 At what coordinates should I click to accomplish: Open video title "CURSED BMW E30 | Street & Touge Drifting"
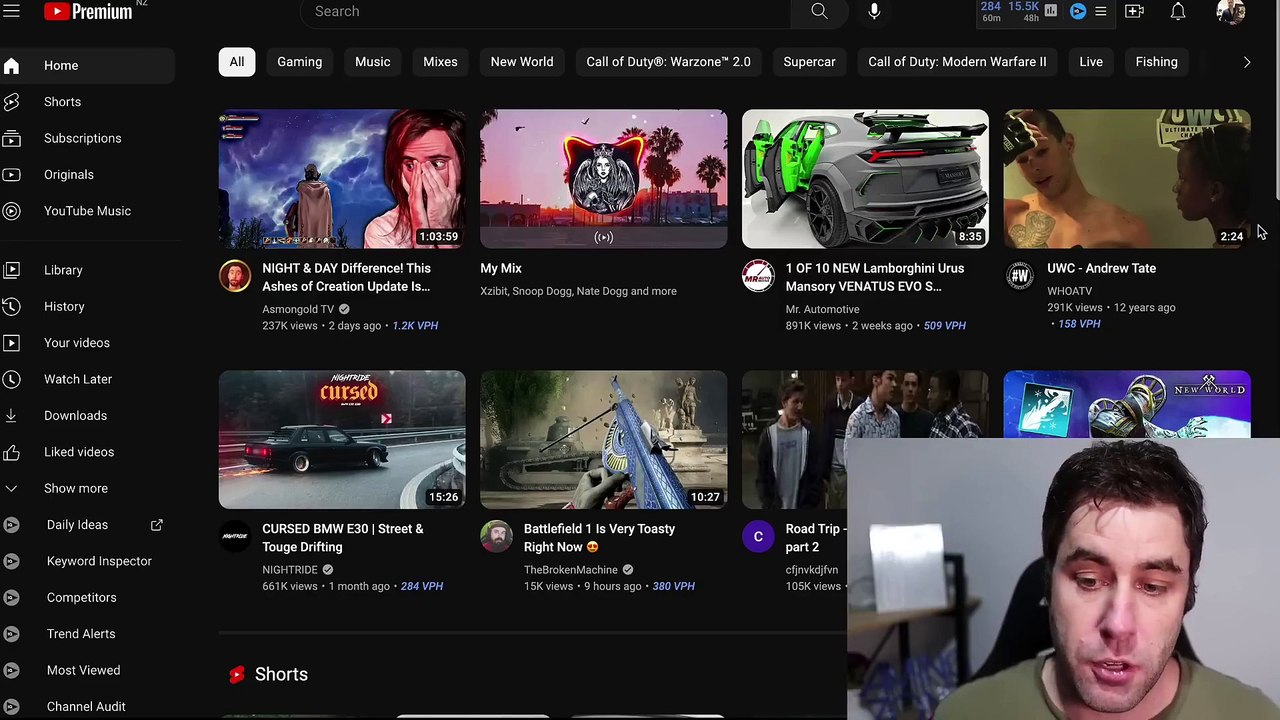point(343,538)
